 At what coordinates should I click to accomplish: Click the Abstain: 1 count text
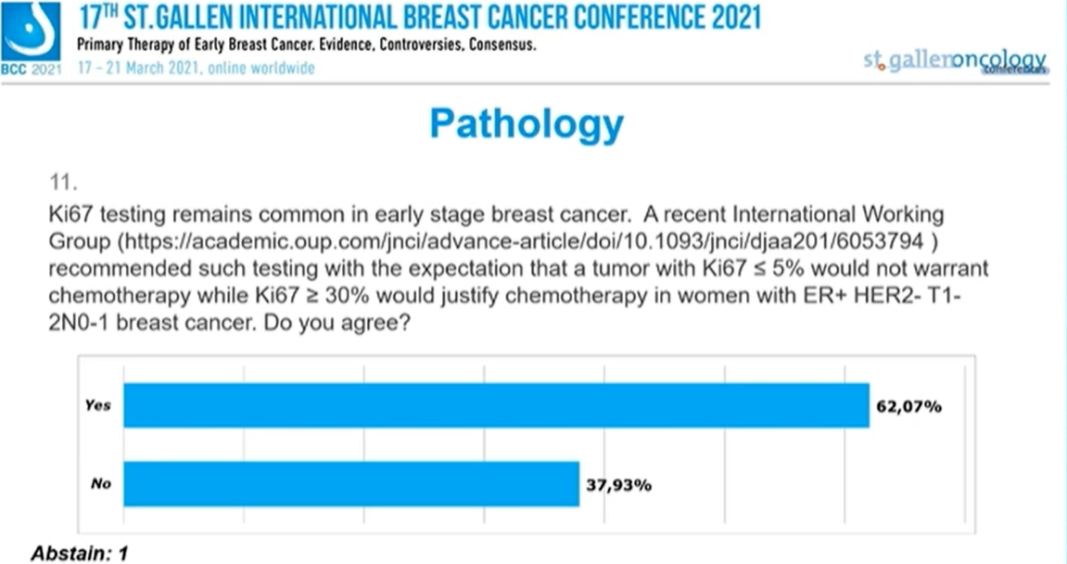pos(80,552)
